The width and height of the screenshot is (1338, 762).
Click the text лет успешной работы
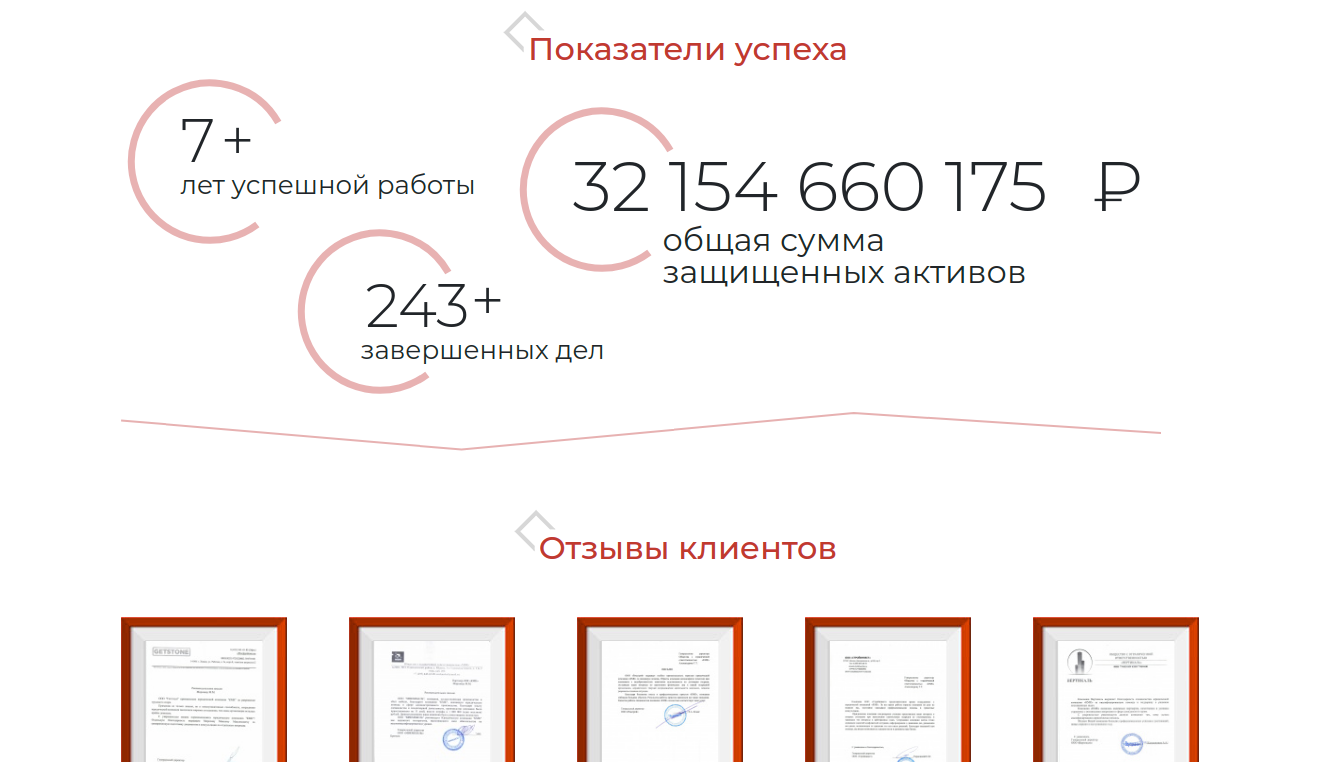pyautogui.click(x=329, y=184)
